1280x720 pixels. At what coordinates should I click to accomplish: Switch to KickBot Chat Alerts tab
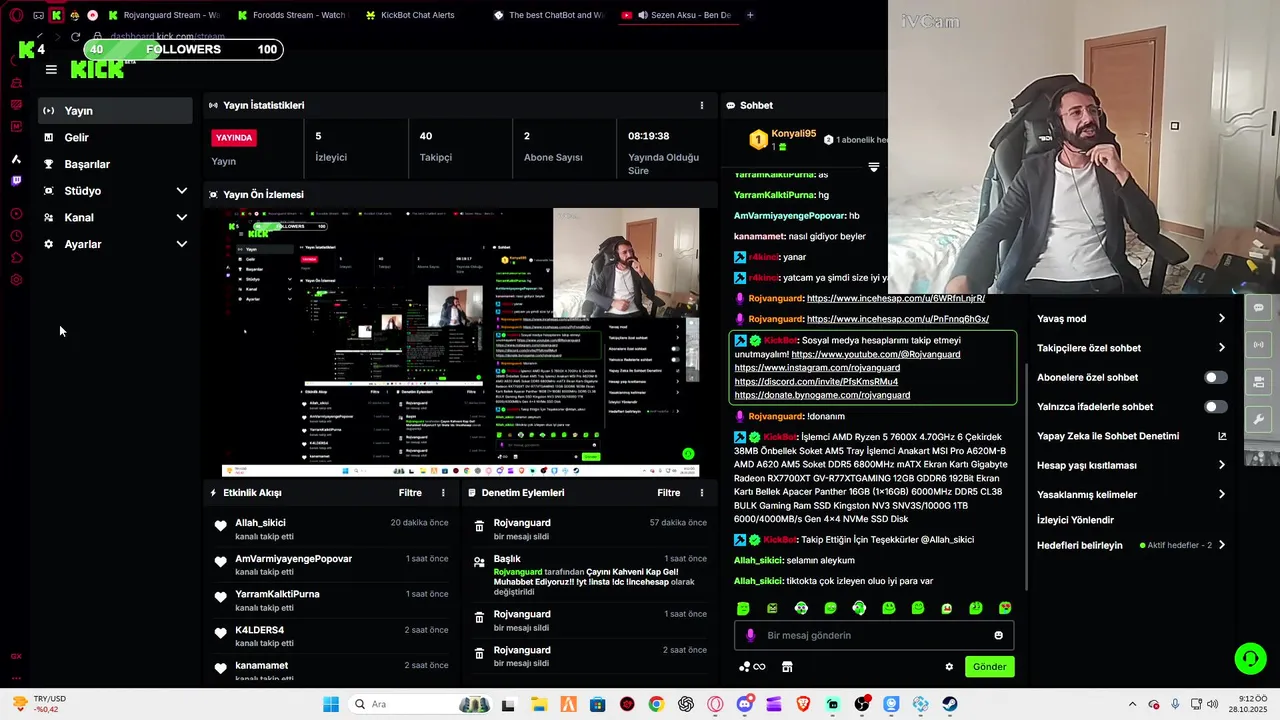(x=417, y=15)
